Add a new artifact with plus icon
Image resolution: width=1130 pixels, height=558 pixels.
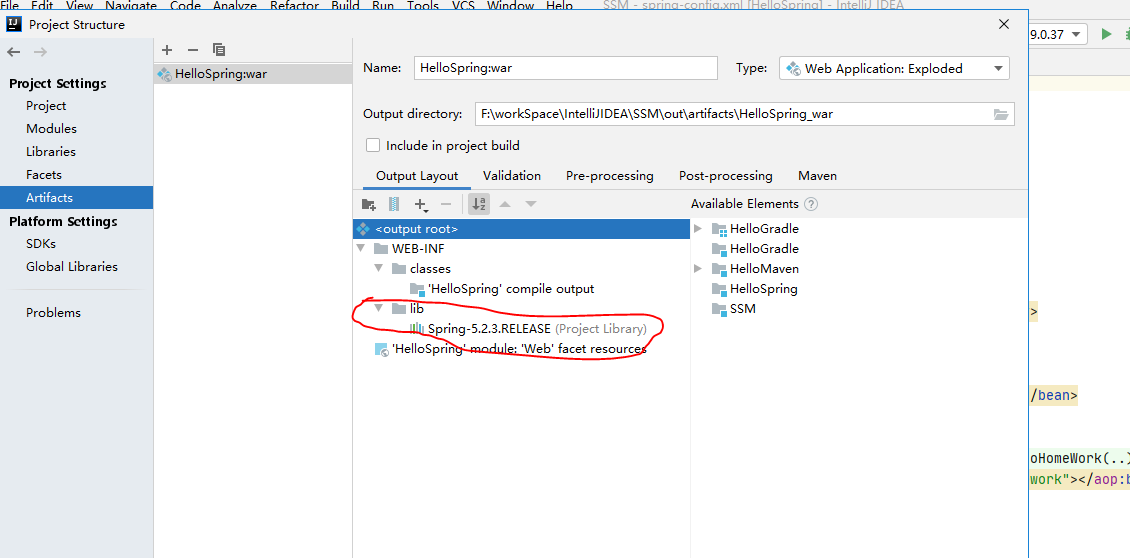click(167, 50)
